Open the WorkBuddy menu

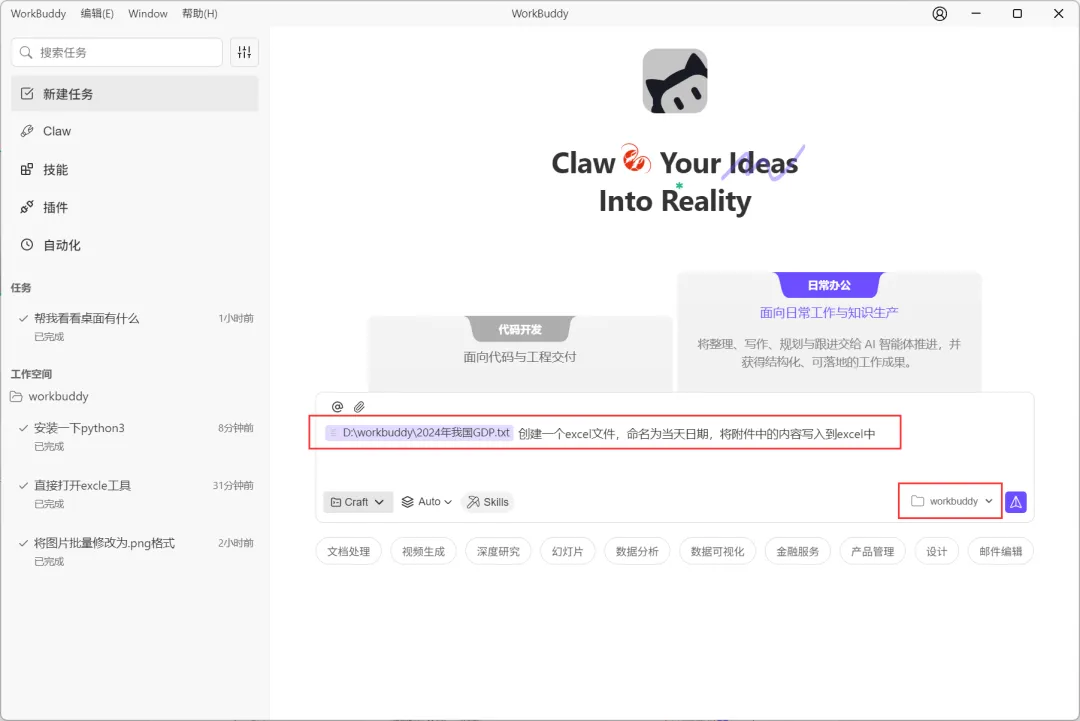click(x=39, y=14)
